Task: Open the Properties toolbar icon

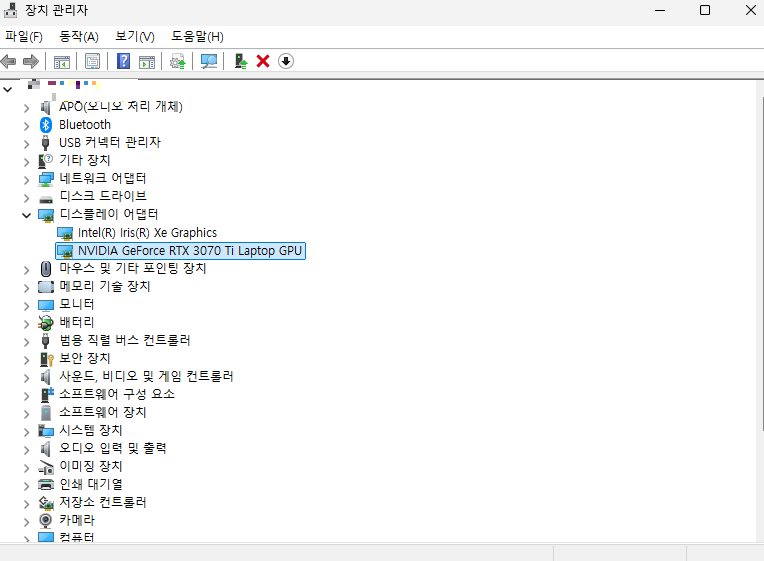Action: 92,61
